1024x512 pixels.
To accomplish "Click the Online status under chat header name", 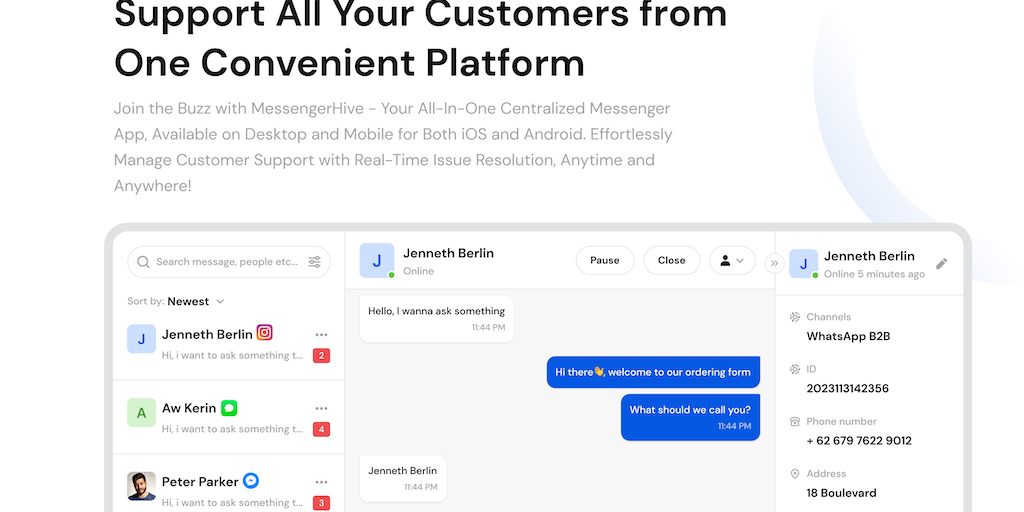I will [418, 271].
